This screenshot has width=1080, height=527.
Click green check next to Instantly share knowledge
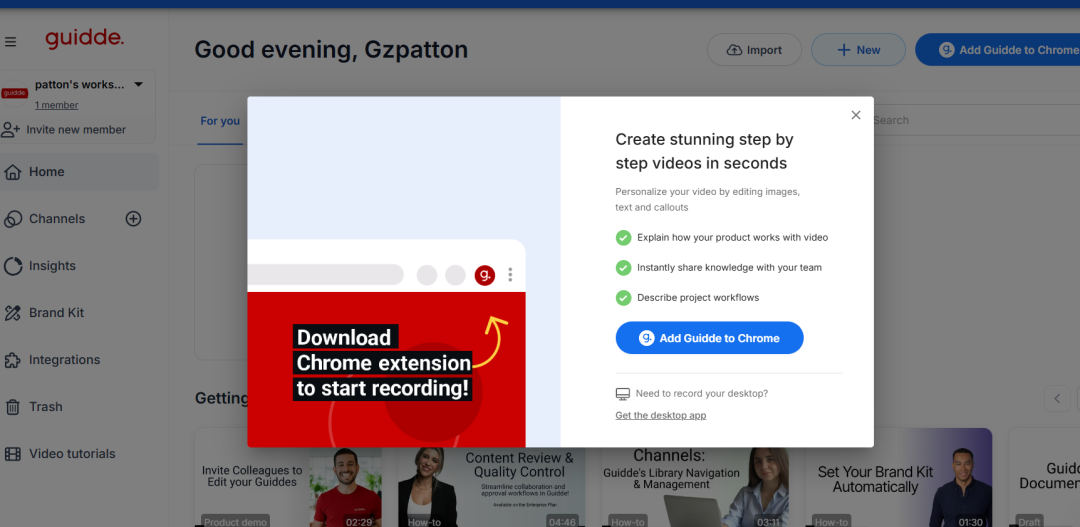point(623,267)
